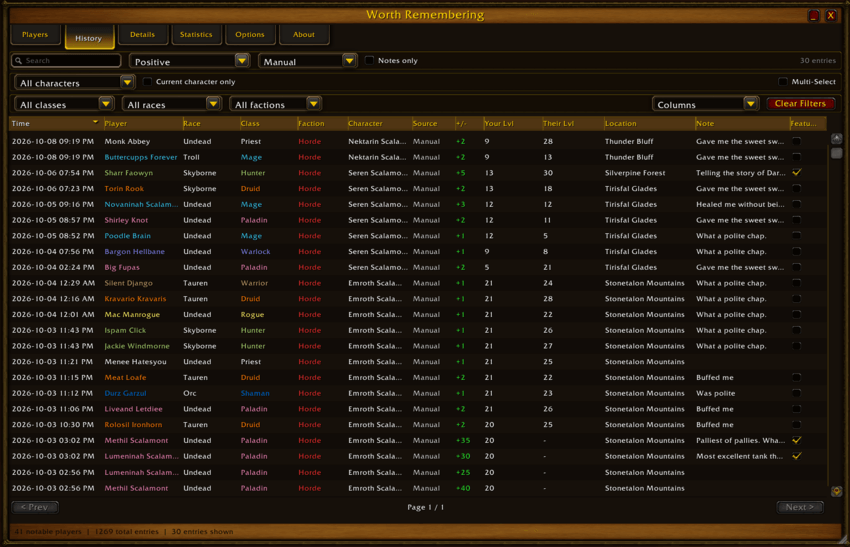Click the table scrollbar thumb
Image resolution: width=850 pixels, height=547 pixels.
coord(836,153)
